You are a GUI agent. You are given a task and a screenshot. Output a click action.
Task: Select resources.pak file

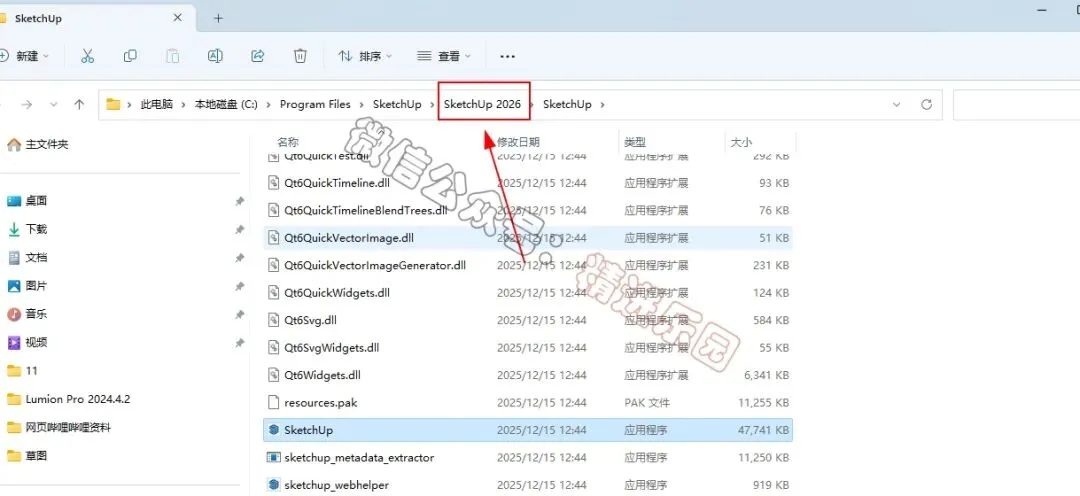click(x=528, y=403)
